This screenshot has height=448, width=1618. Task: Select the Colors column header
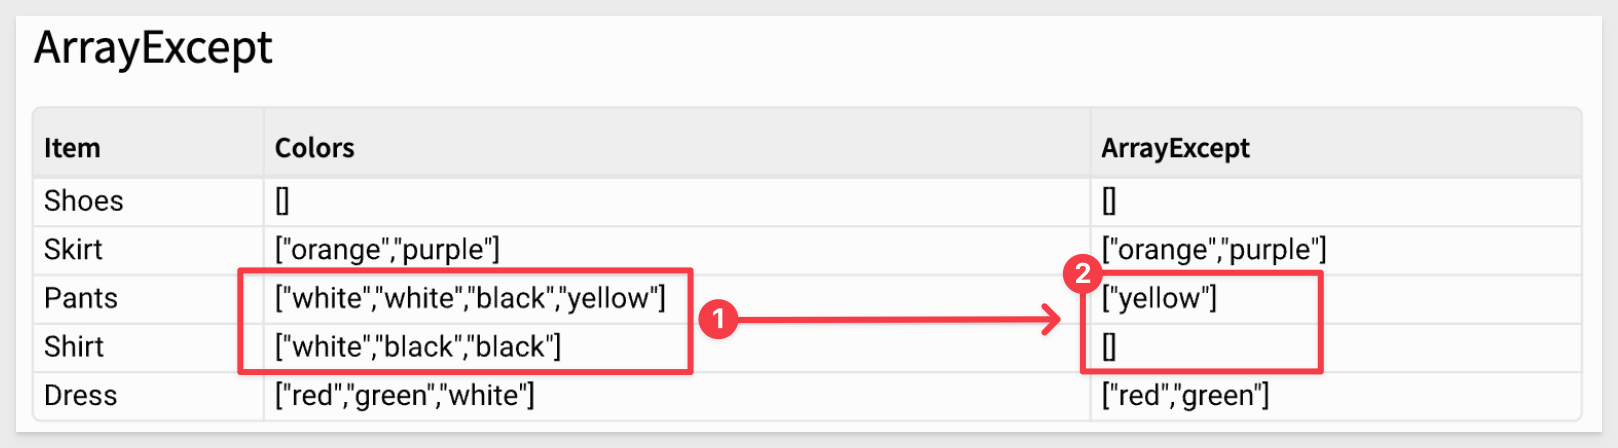pyautogui.click(x=314, y=148)
